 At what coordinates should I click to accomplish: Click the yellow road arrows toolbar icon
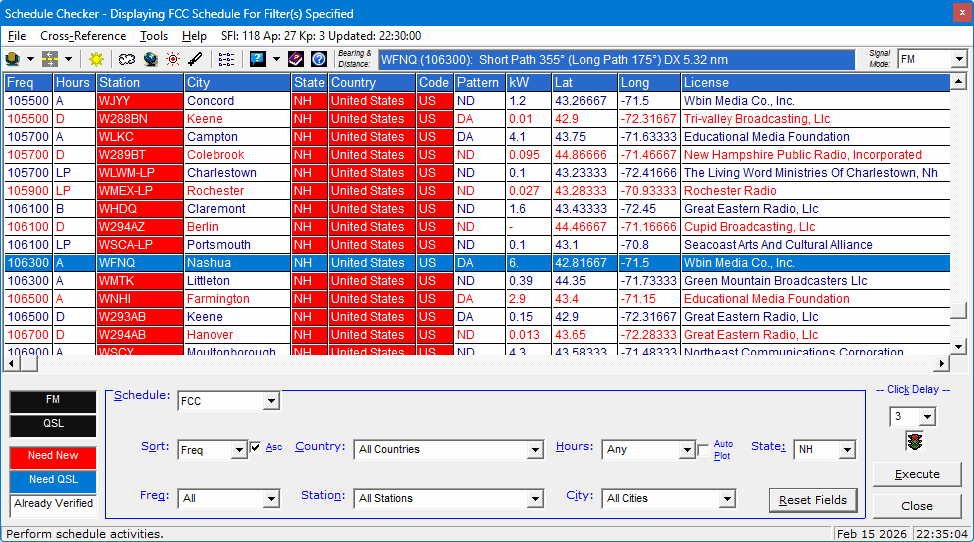click(x=49, y=60)
